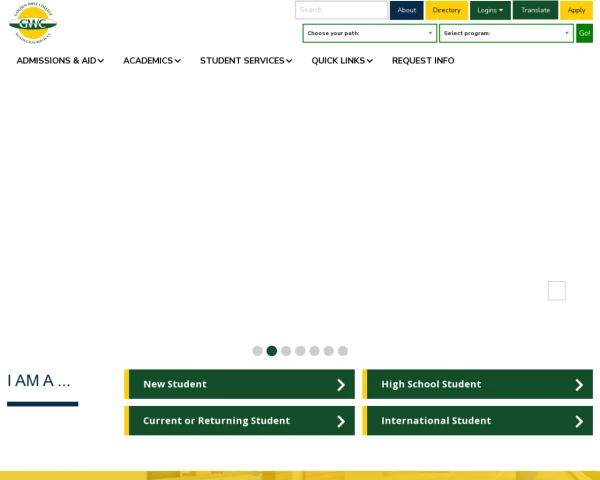Click the arrow icon on International Student
The height and width of the screenshot is (480, 600).
coord(578,421)
